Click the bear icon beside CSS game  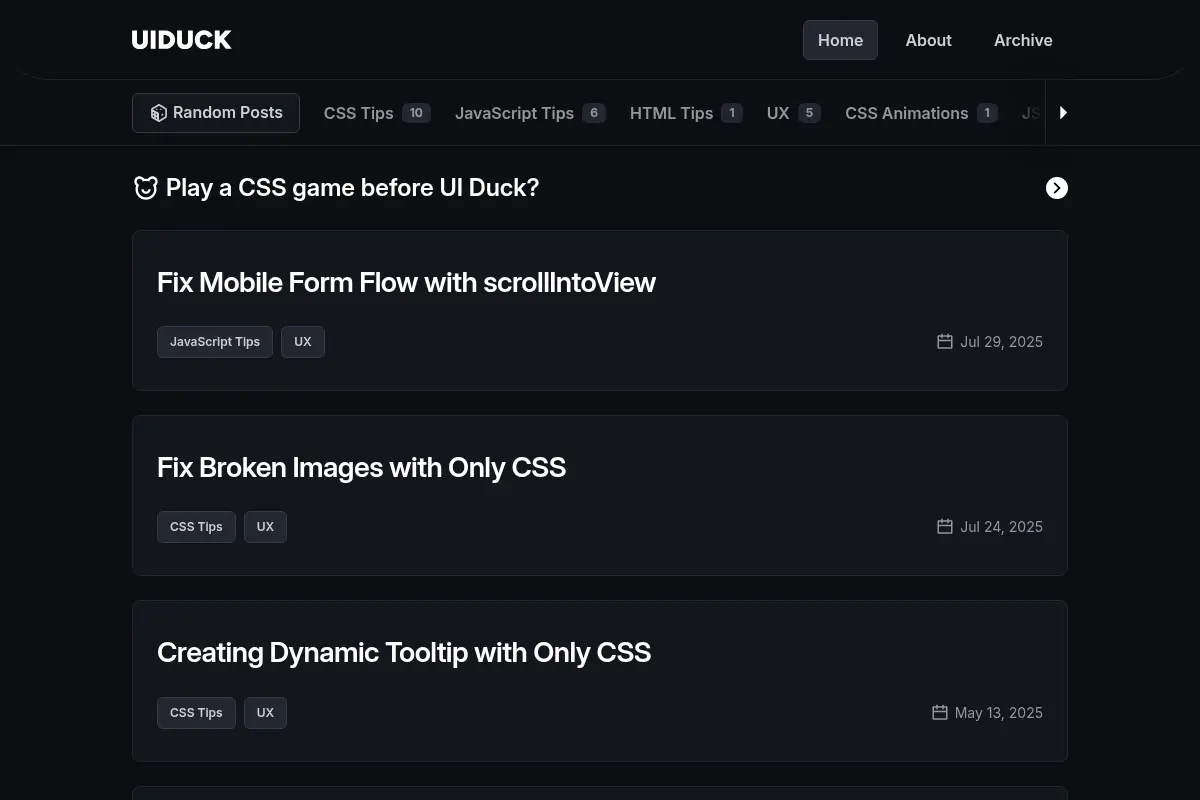(146, 188)
